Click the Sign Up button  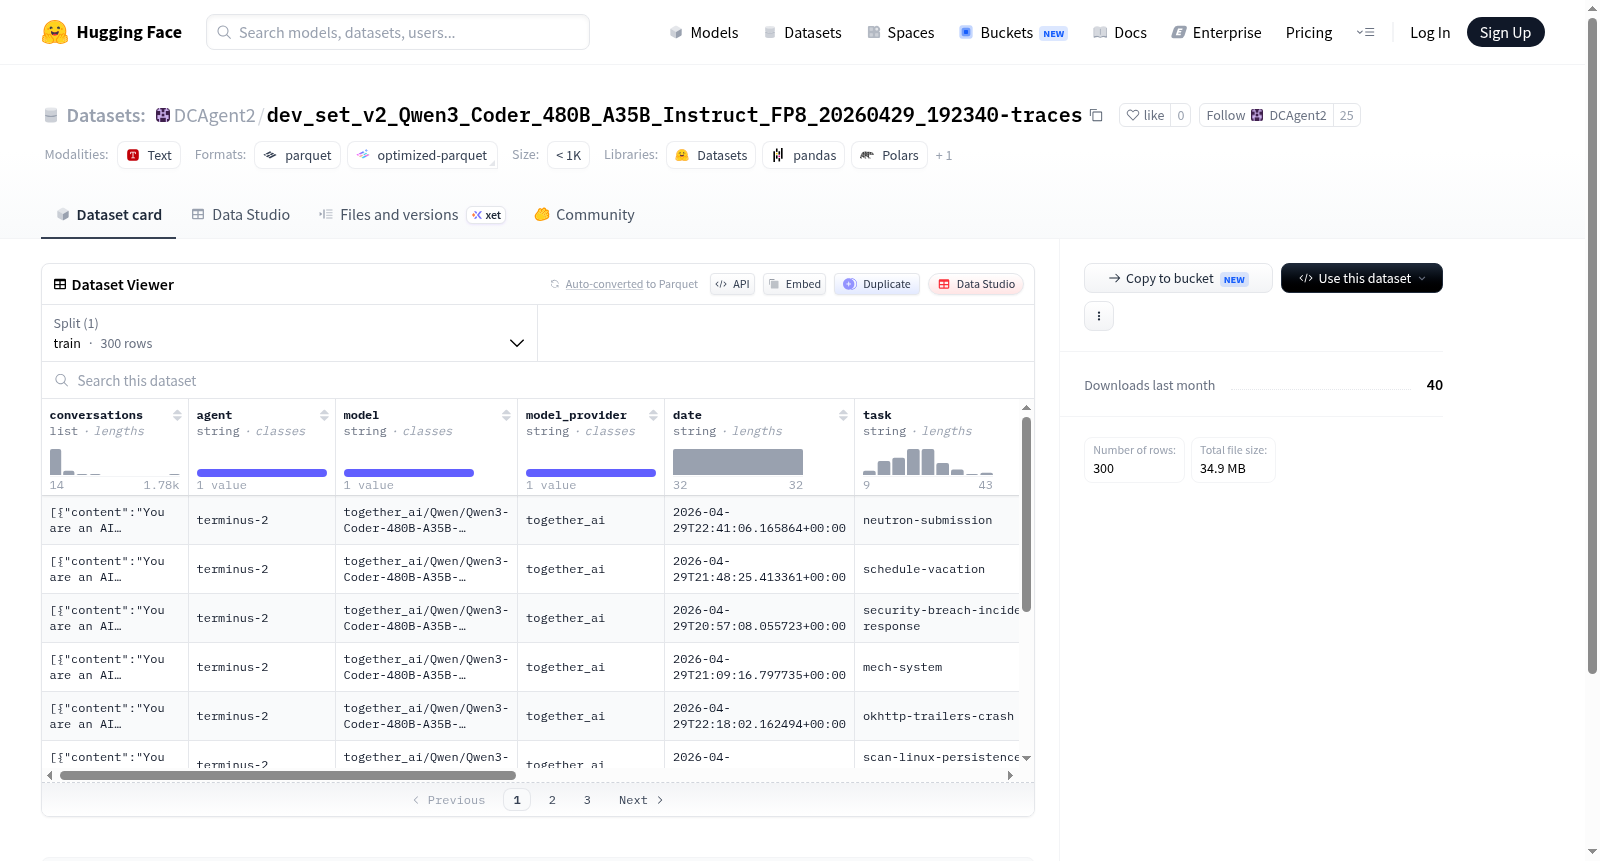click(1505, 32)
